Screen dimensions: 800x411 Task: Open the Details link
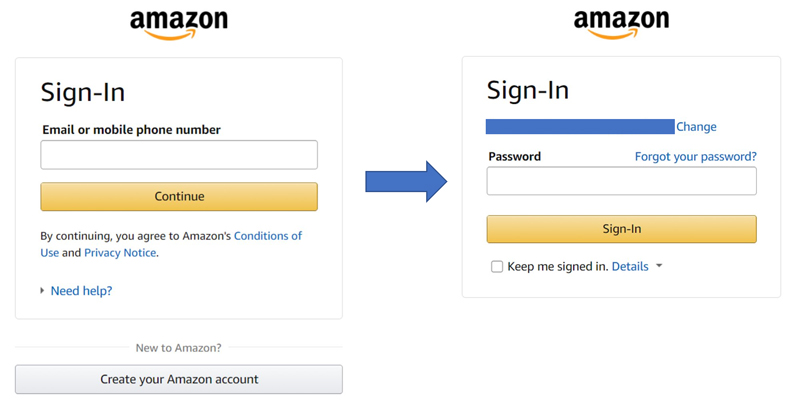pyautogui.click(x=630, y=267)
